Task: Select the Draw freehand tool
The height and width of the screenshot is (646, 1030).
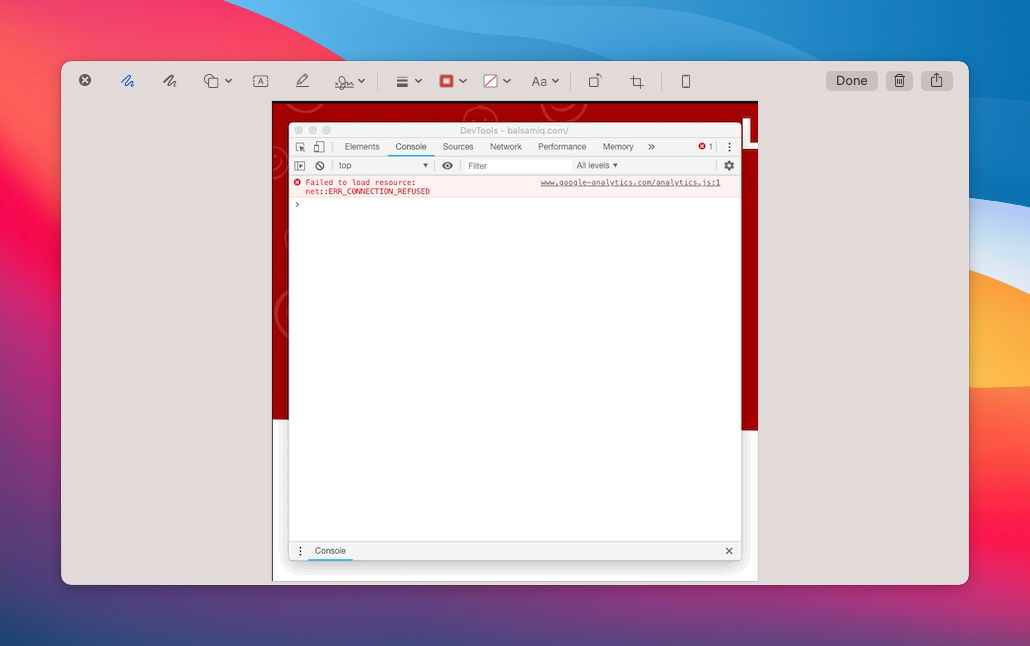Action: click(x=170, y=81)
